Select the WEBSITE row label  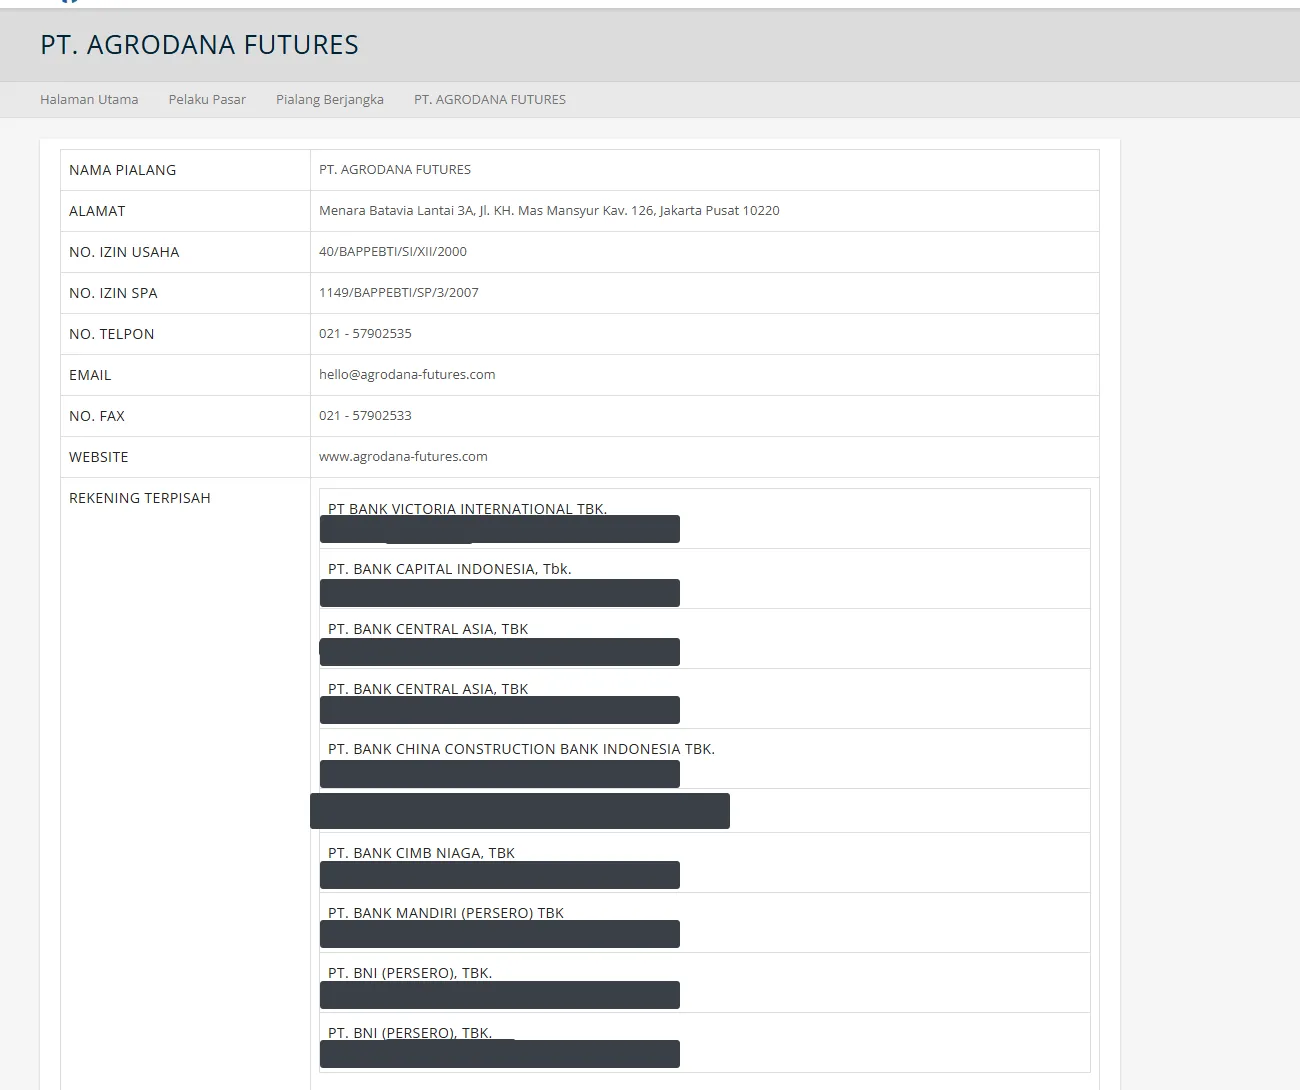99,457
